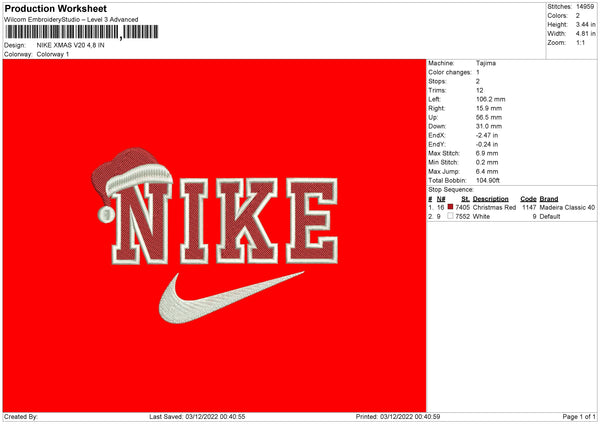Click the Christmas Red color swatch
The width and height of the screenshot is (600, 424).
click(450, 207)
